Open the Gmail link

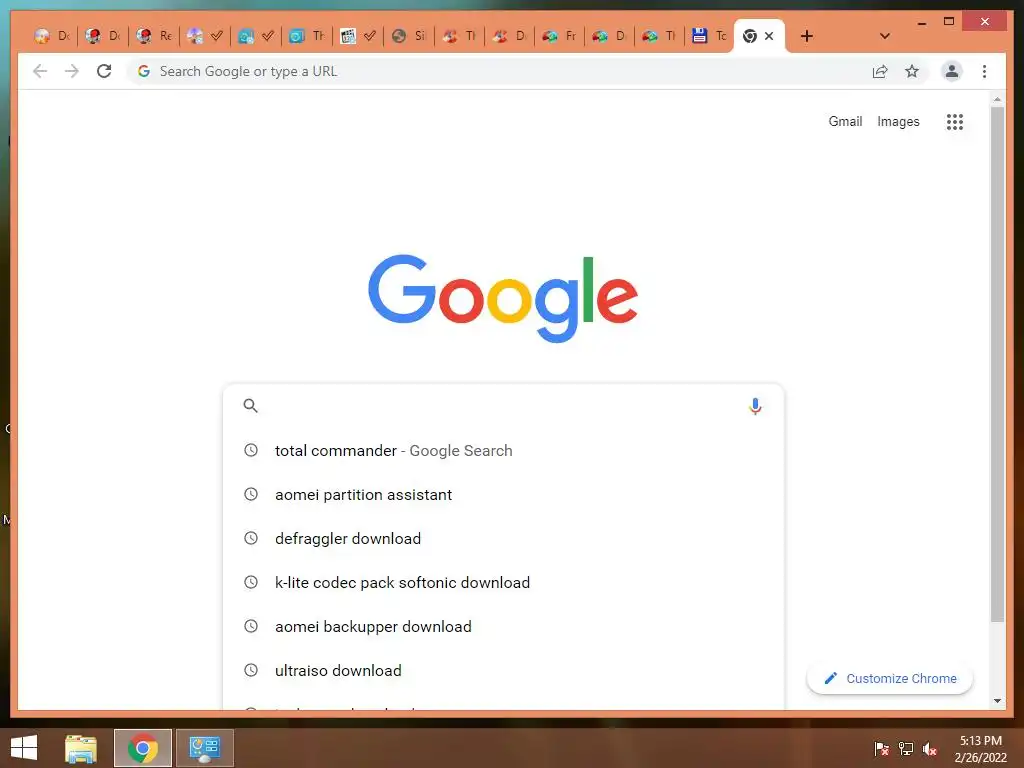pos(845,121)
